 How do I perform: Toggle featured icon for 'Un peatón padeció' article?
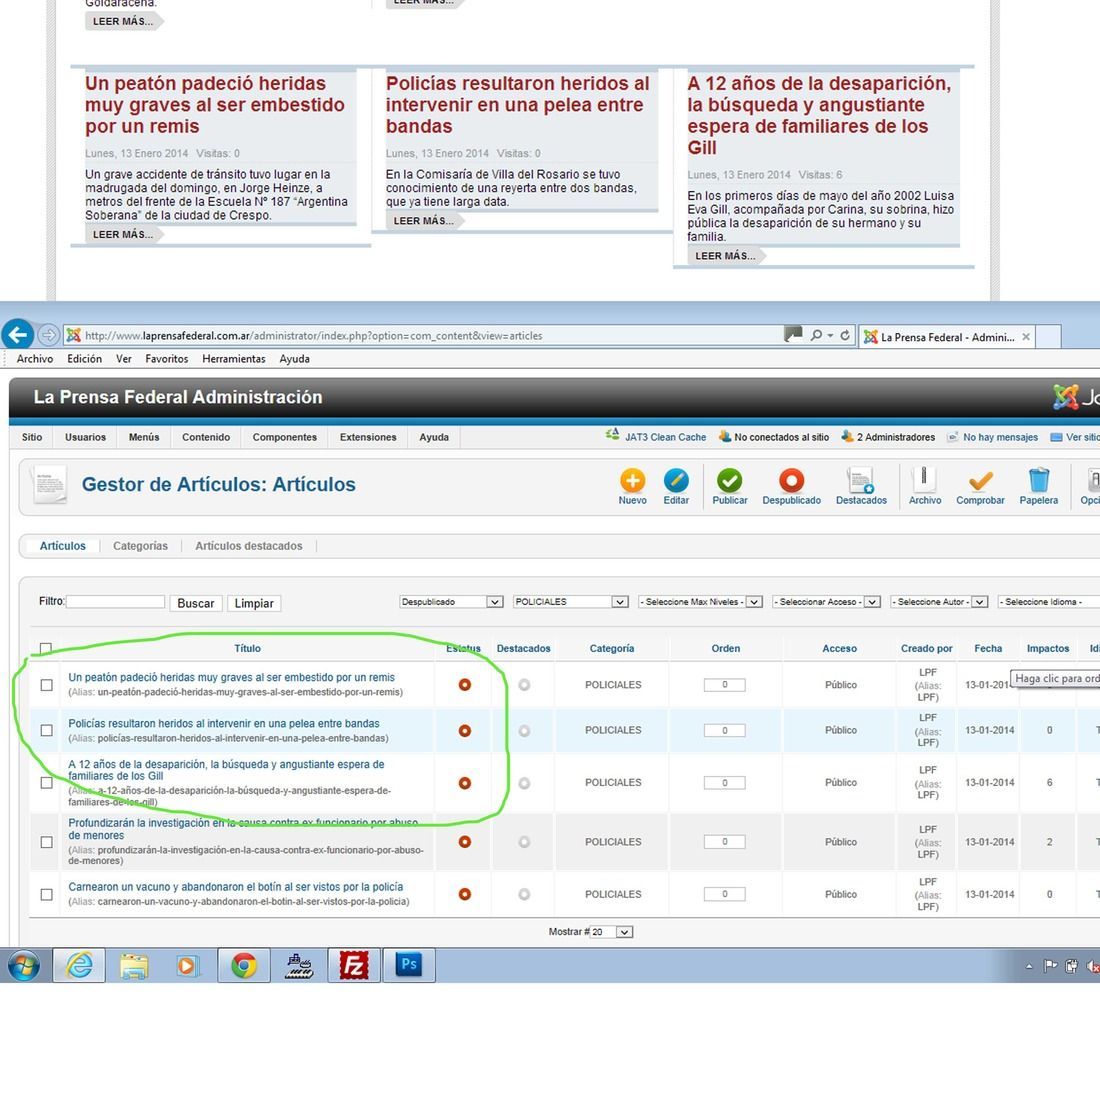[524, 685]
